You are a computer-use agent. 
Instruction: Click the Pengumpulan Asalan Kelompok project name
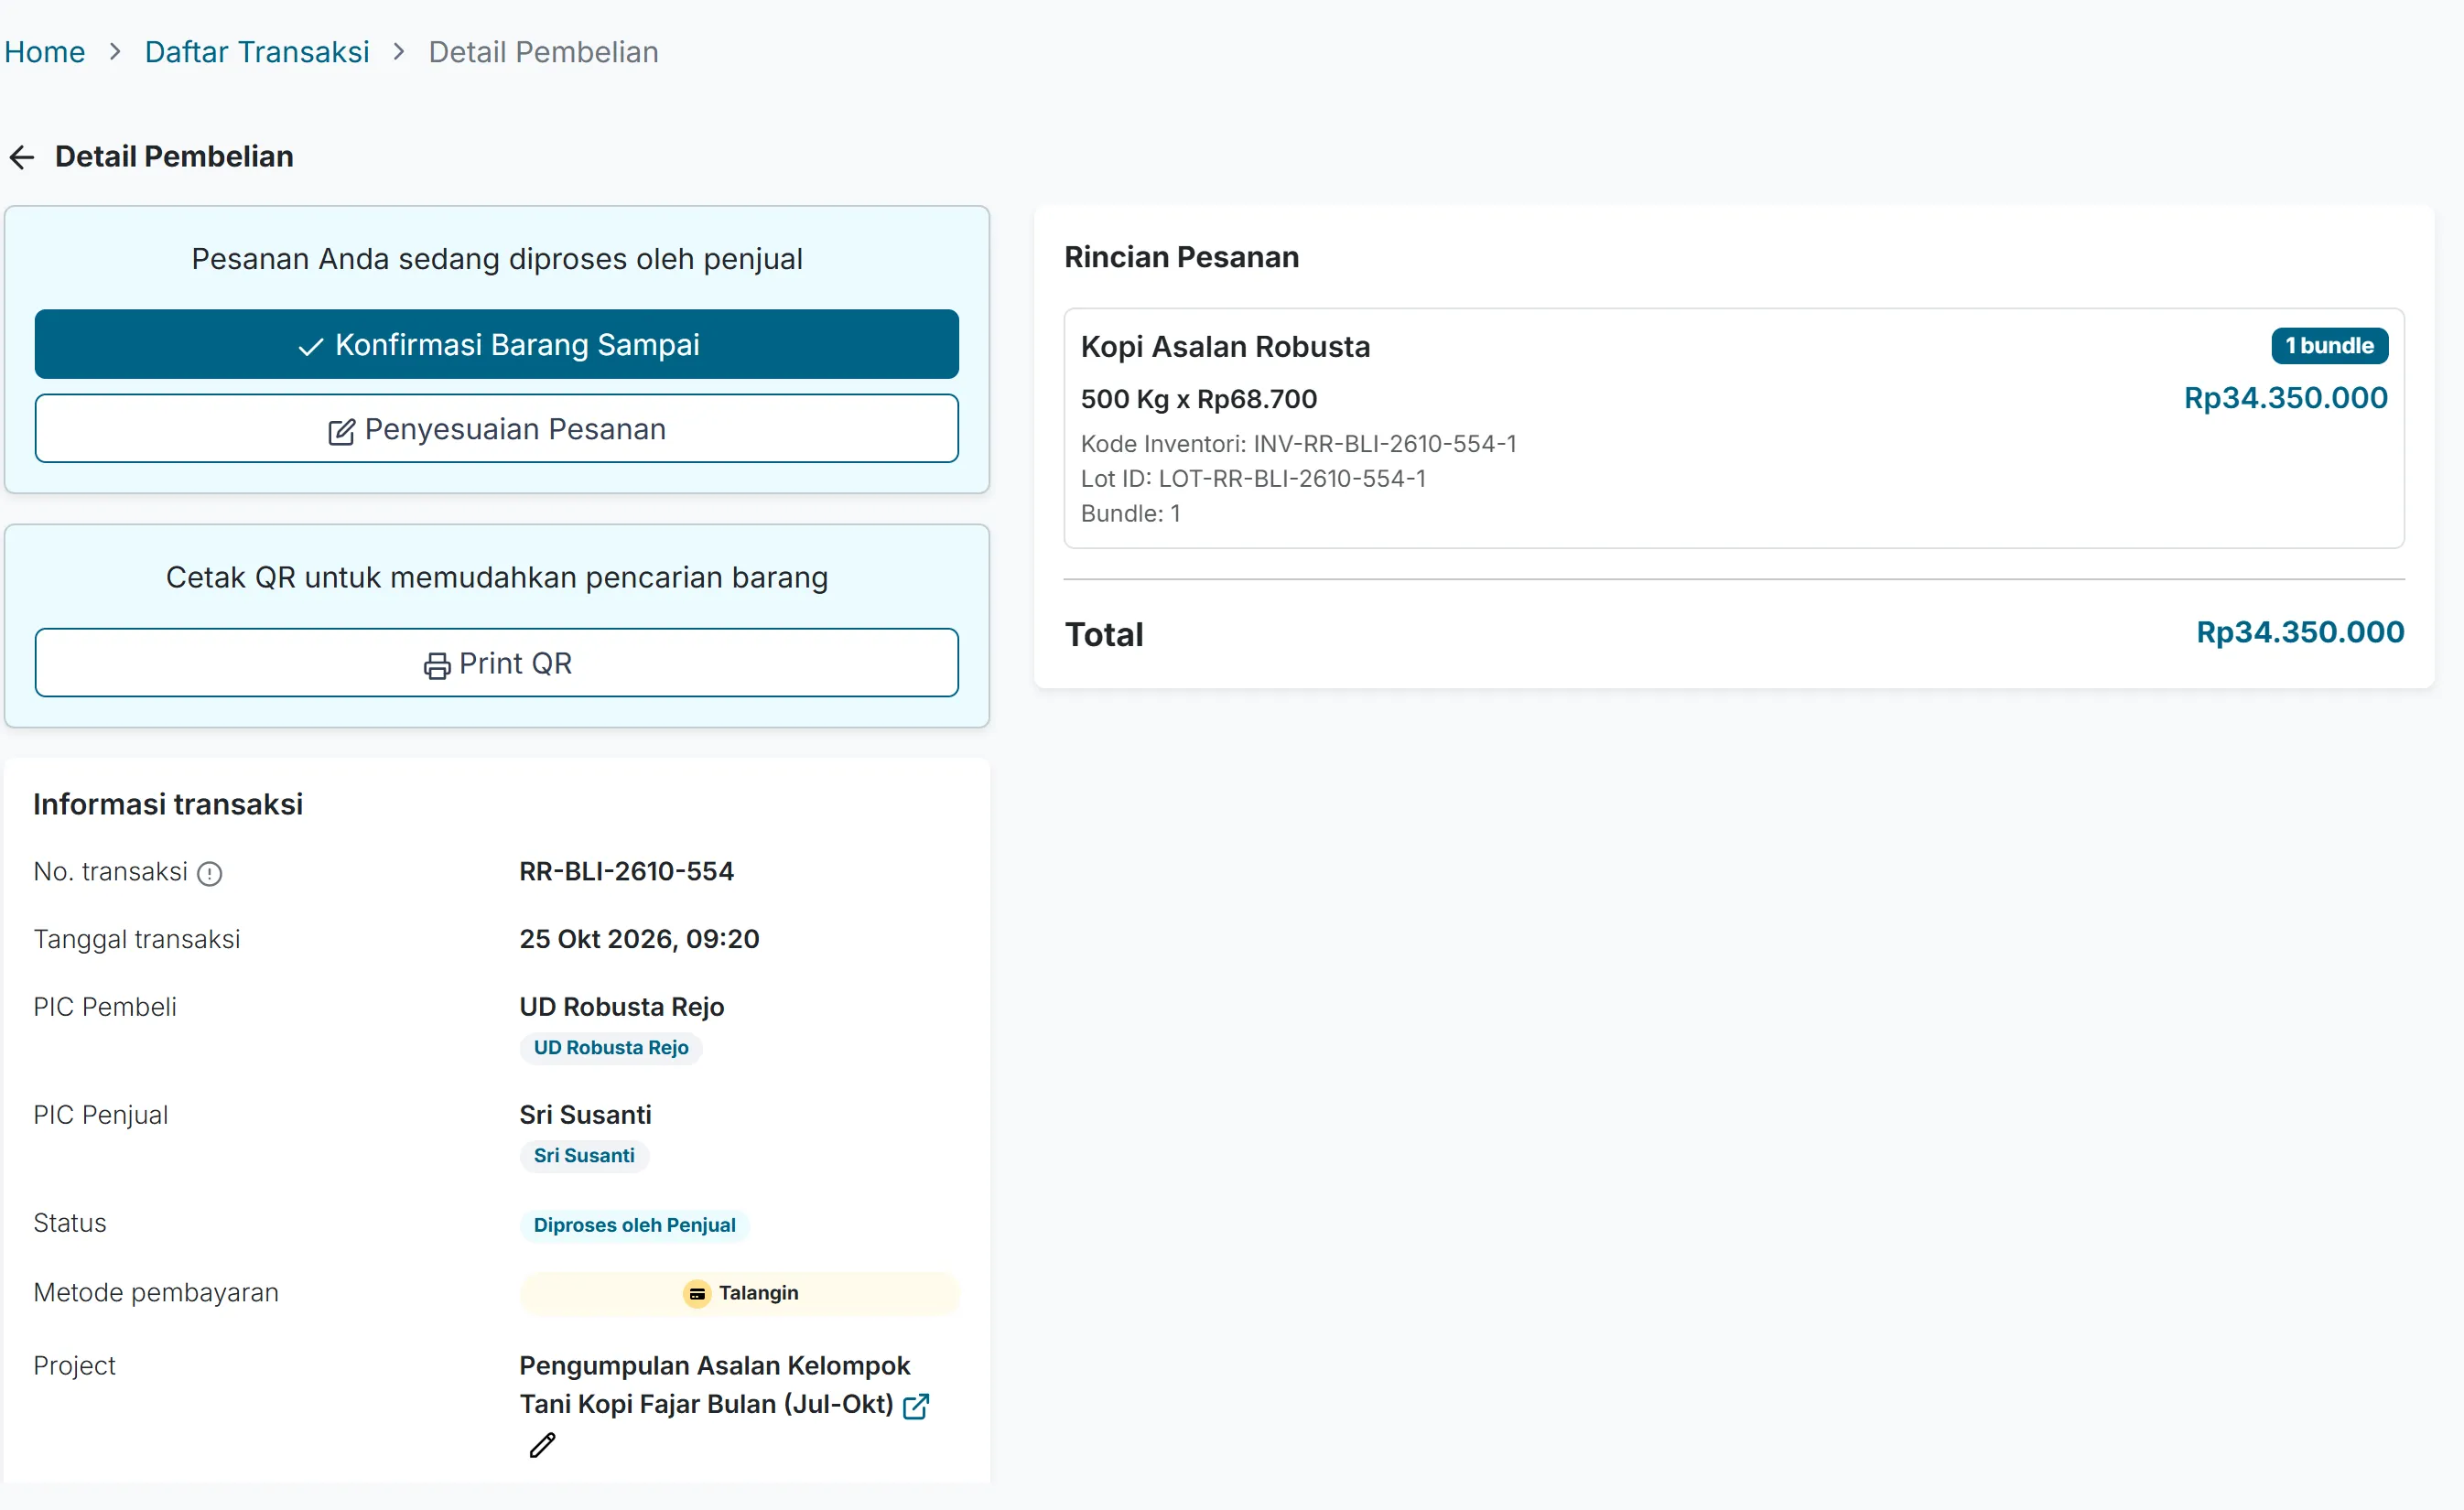pos(715,1386)
